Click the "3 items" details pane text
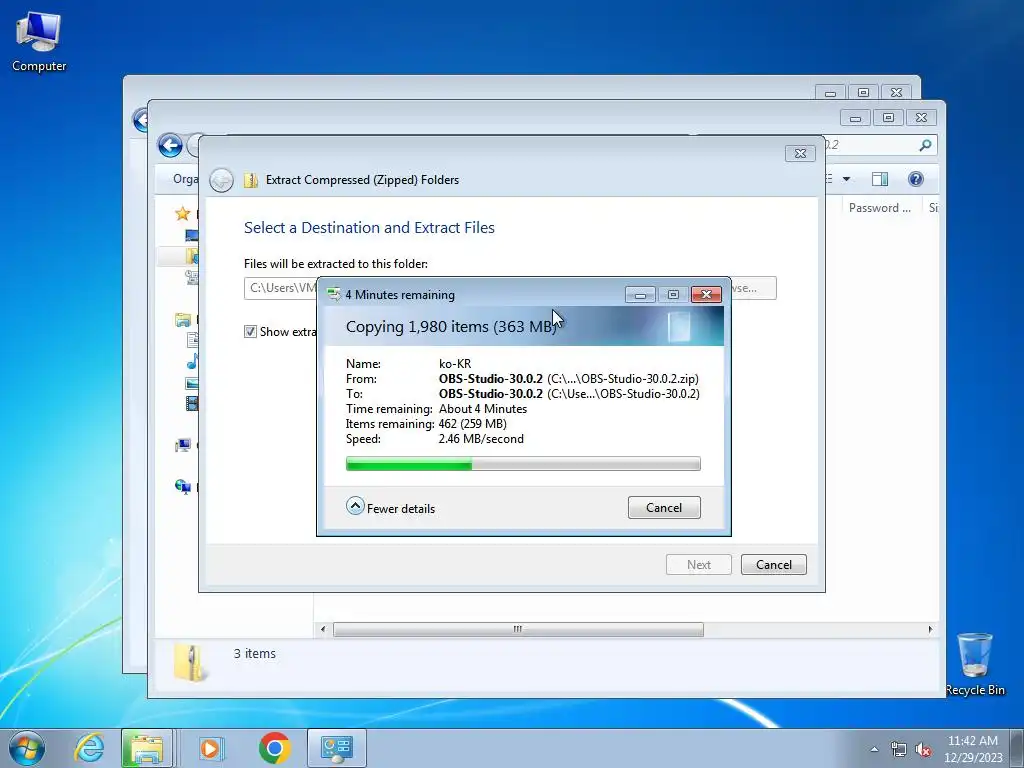The height and width of the screenshot is (768, 1024). pos(255,653)
